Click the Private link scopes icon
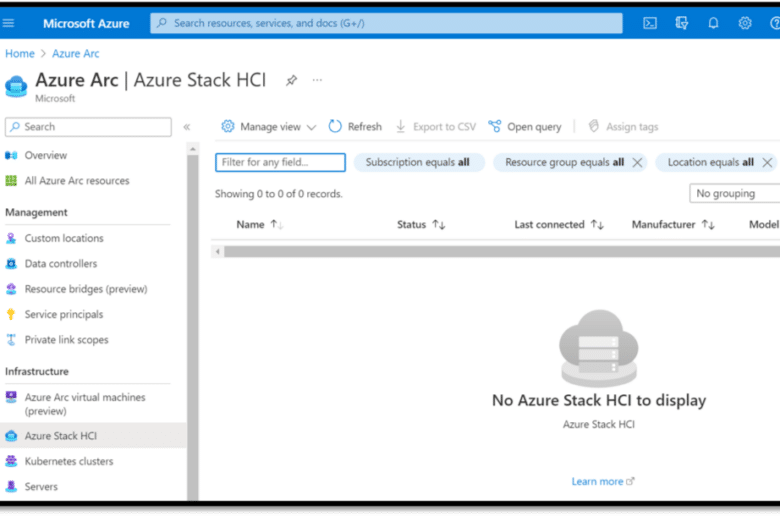The width and height of the screenshot is (780, 516). 11,340
